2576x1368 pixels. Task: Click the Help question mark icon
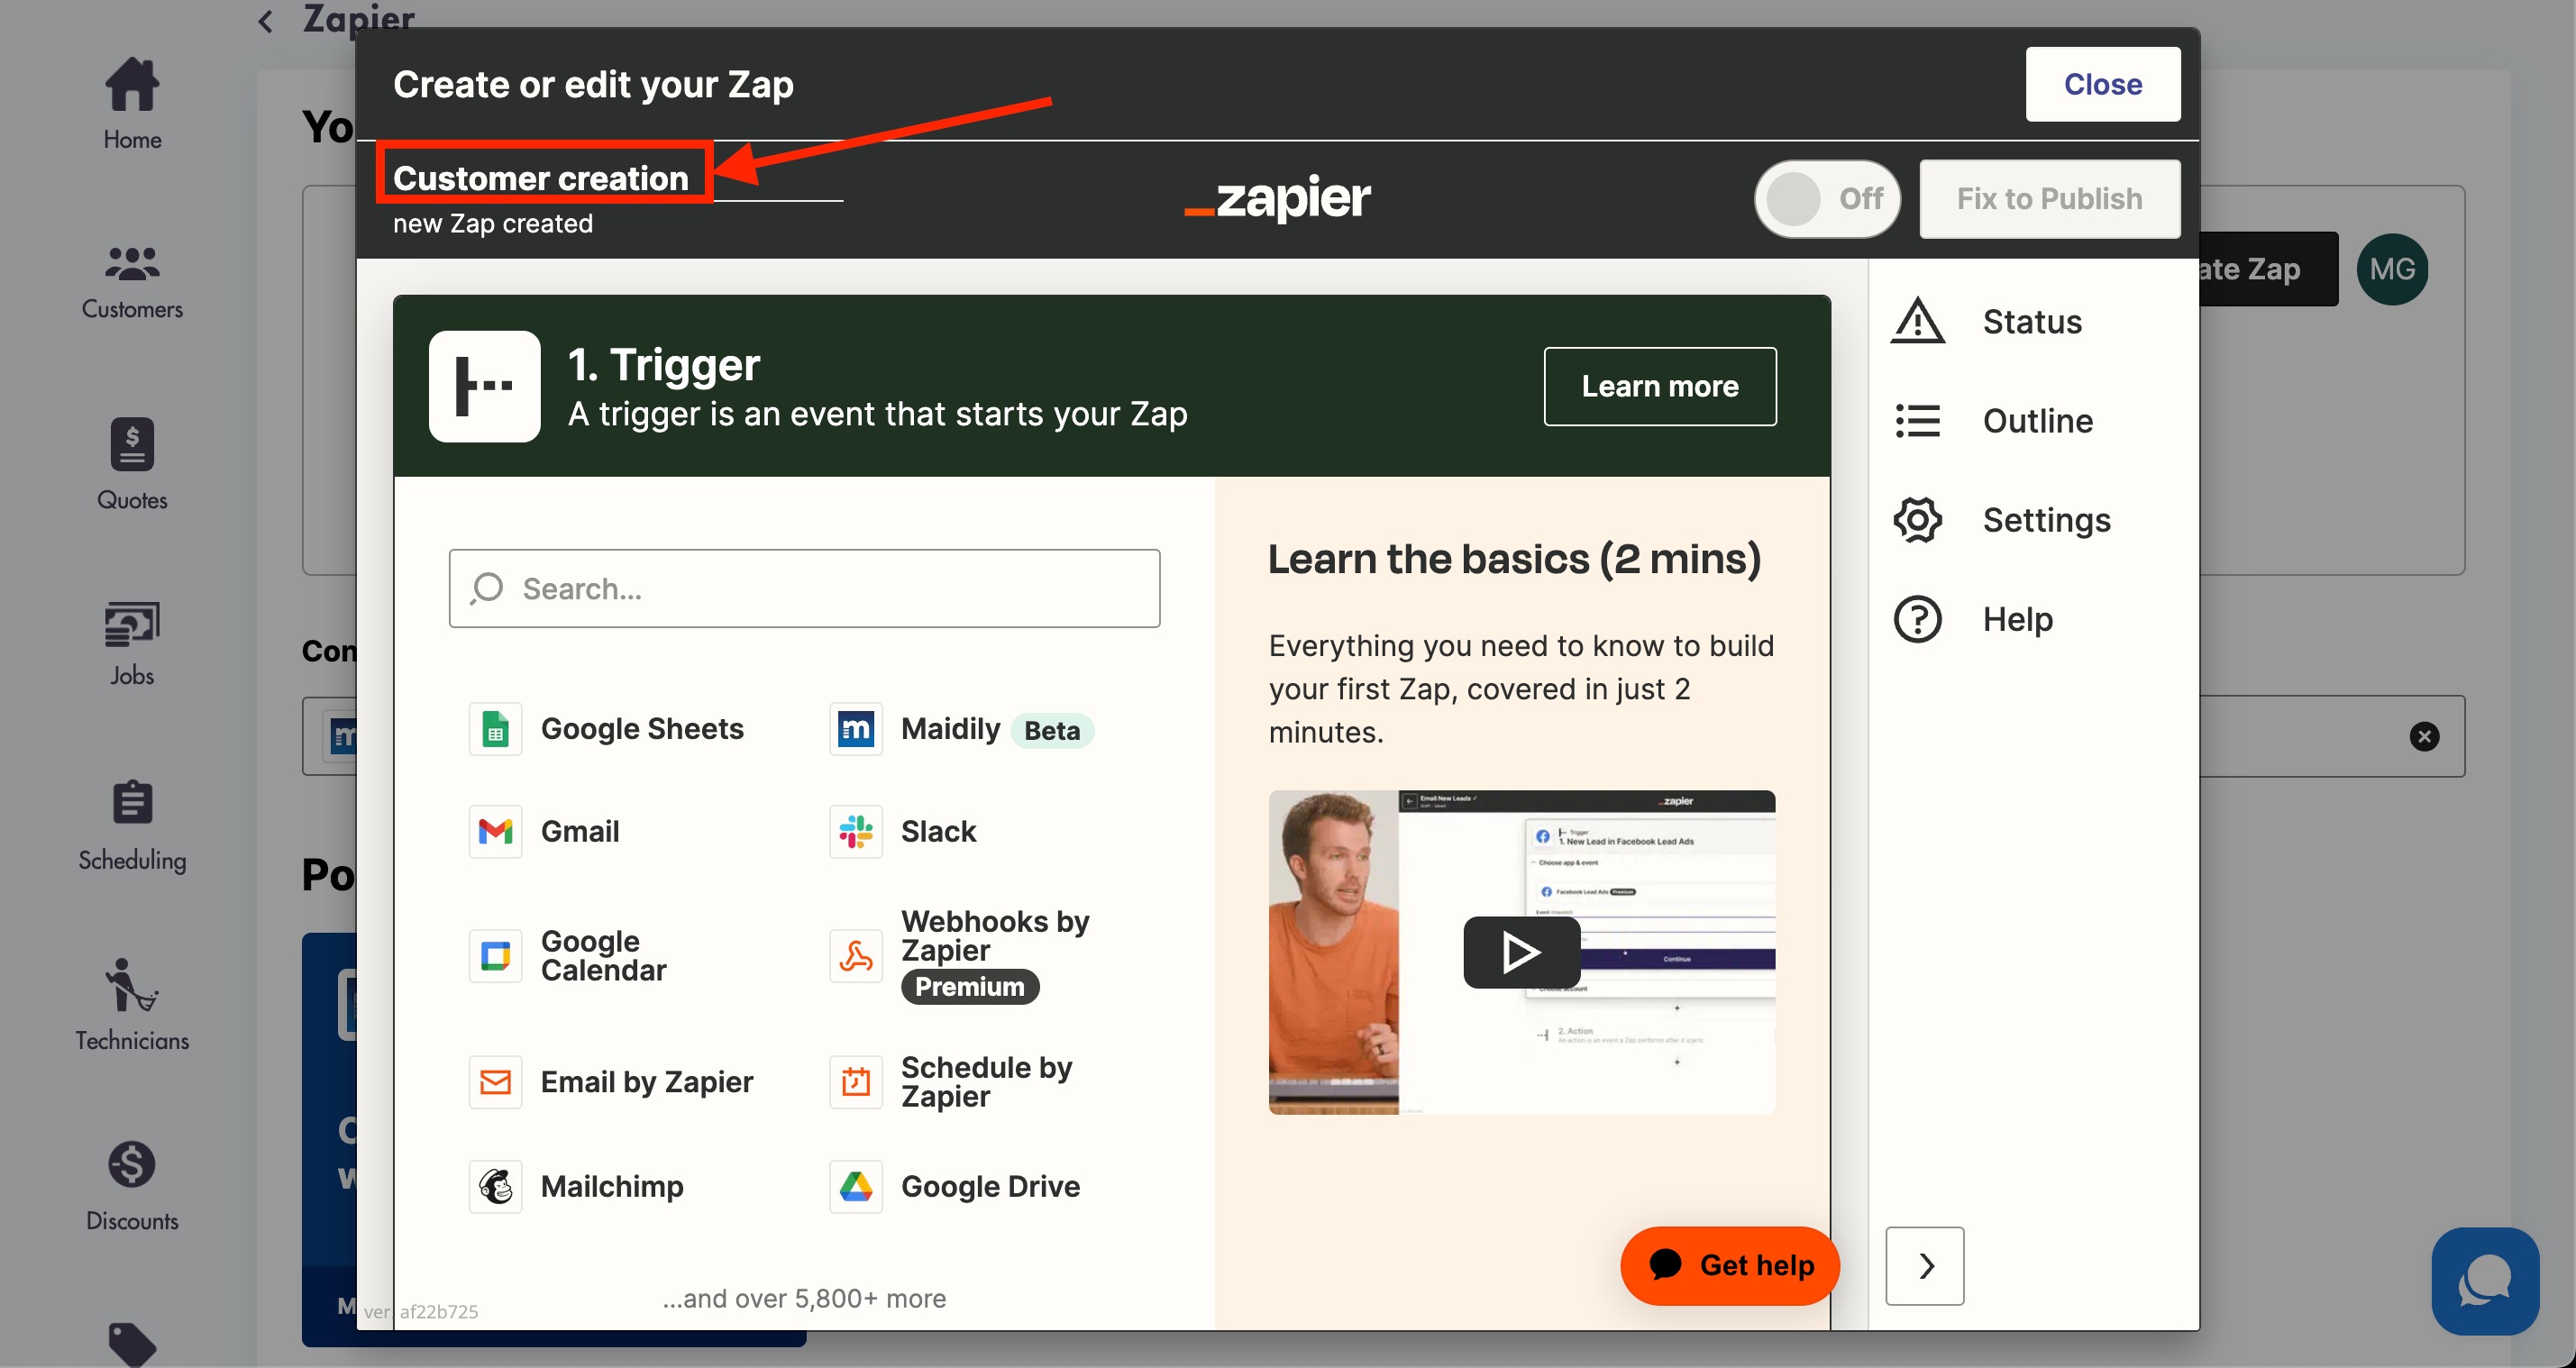click(x=1917, y=618)
